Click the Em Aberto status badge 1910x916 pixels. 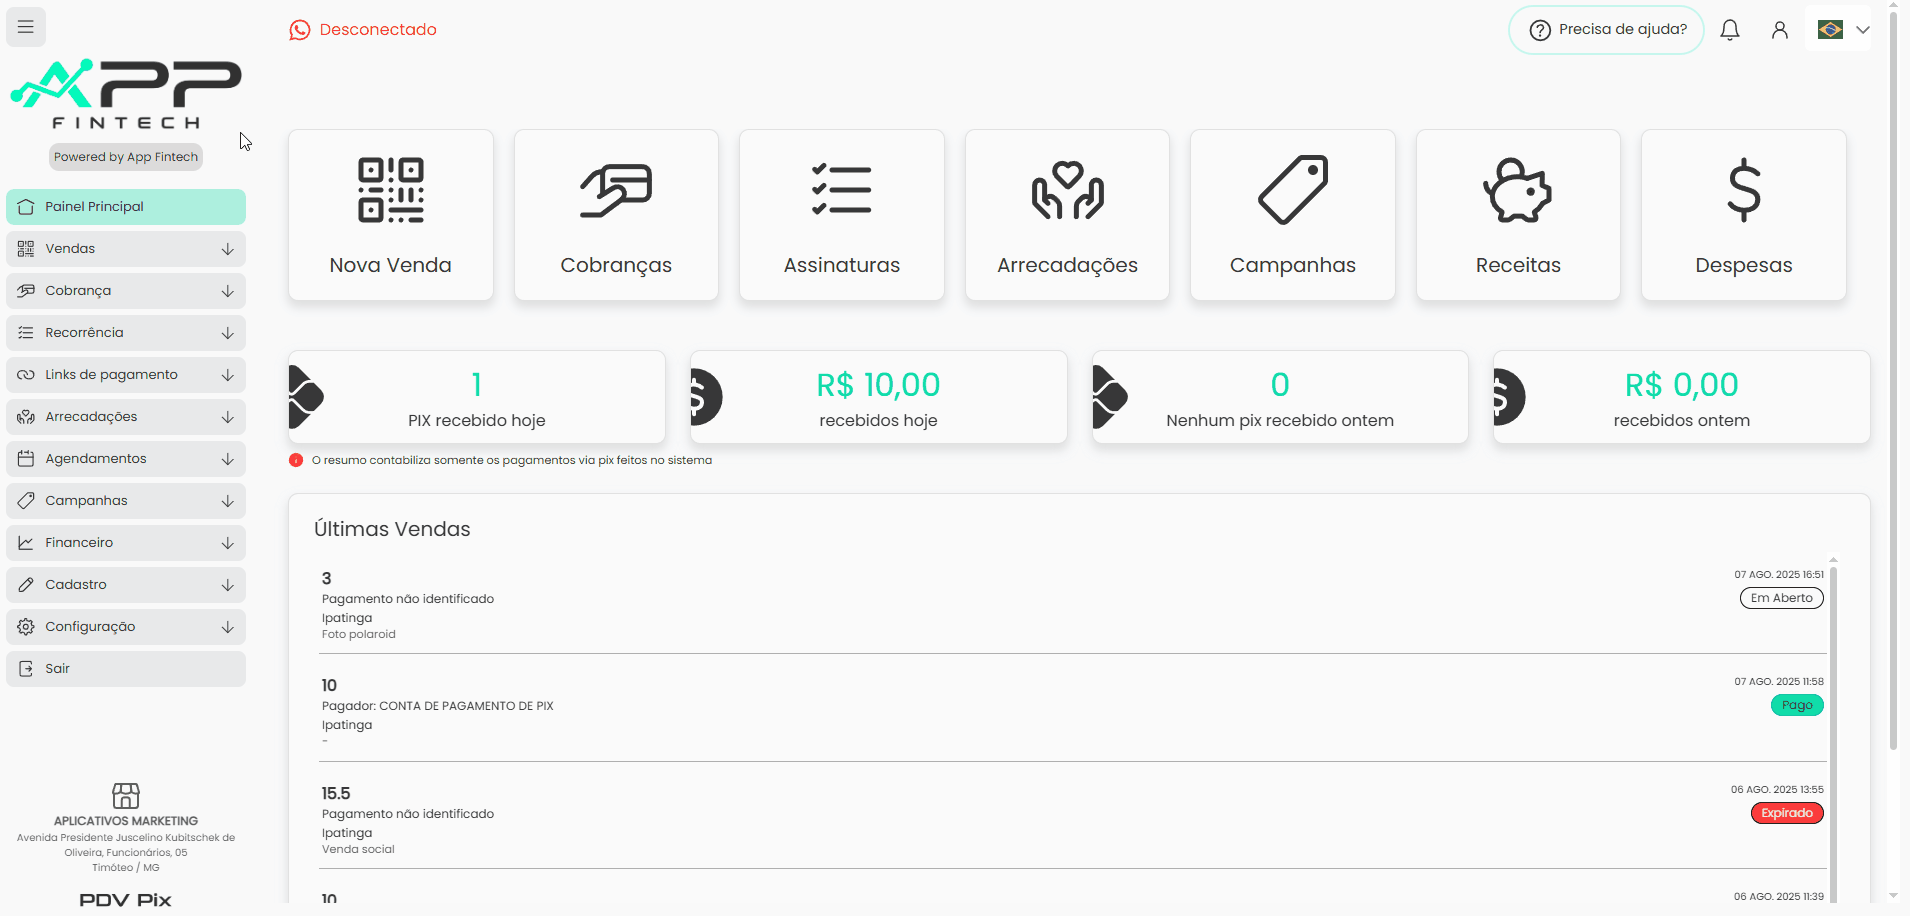(x=1782, y=598)
